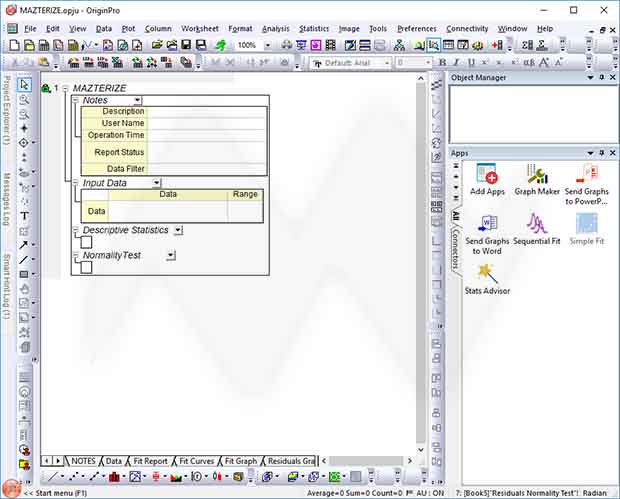Switch to the Fit Graph sheet tab
Viewport: 620px width, 499px height.
240,461
